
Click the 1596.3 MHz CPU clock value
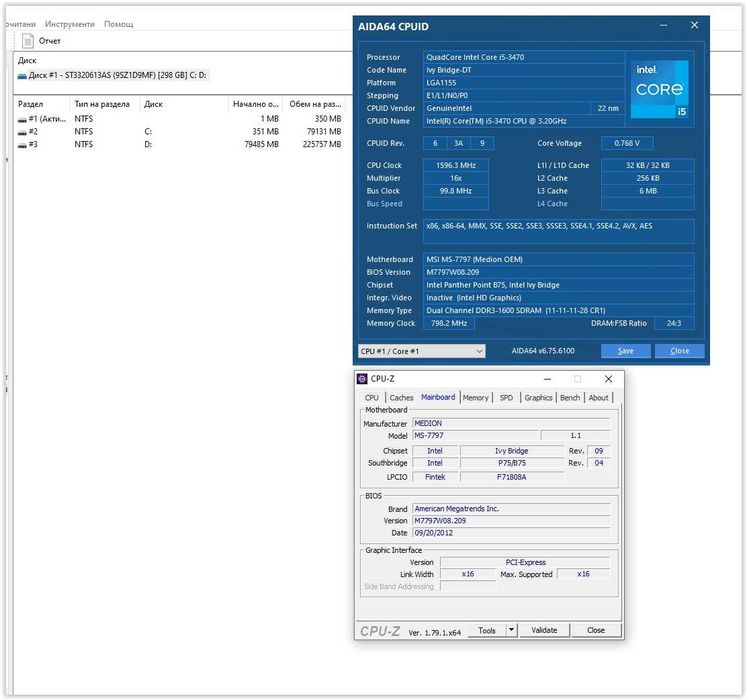pos(455,166)
